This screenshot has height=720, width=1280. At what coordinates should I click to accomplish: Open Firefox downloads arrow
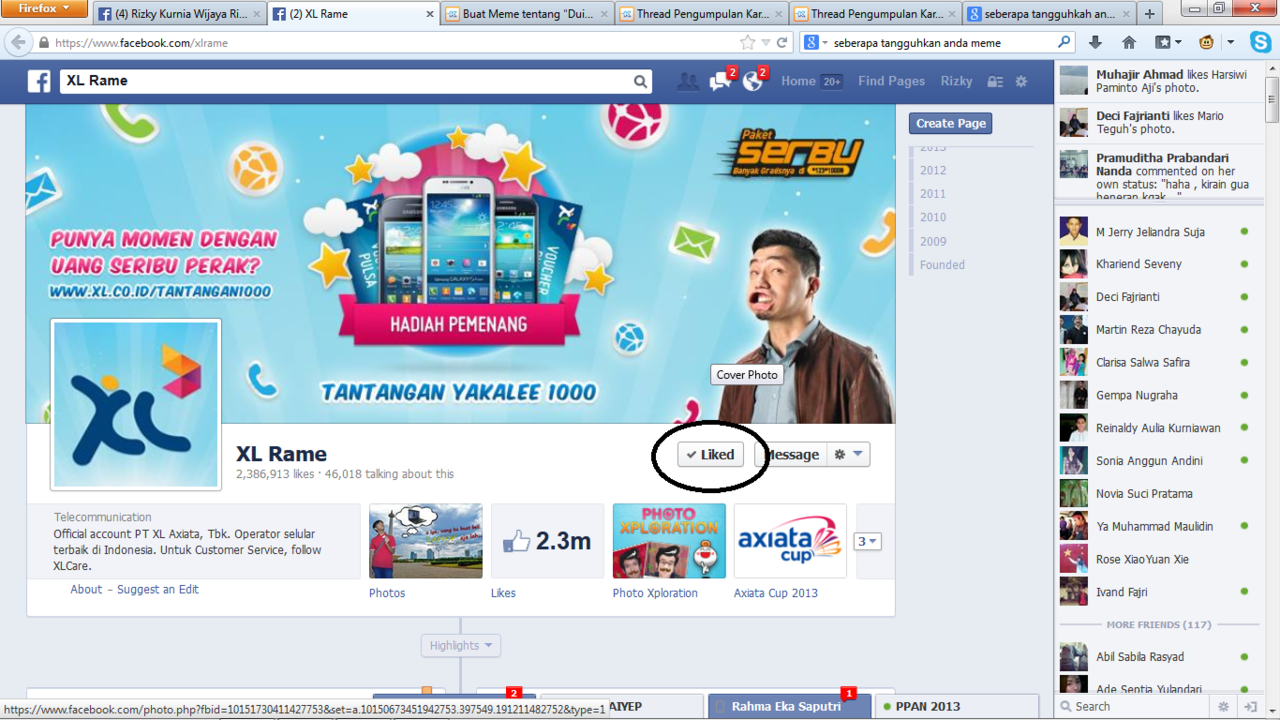[x=1095, y=42]
